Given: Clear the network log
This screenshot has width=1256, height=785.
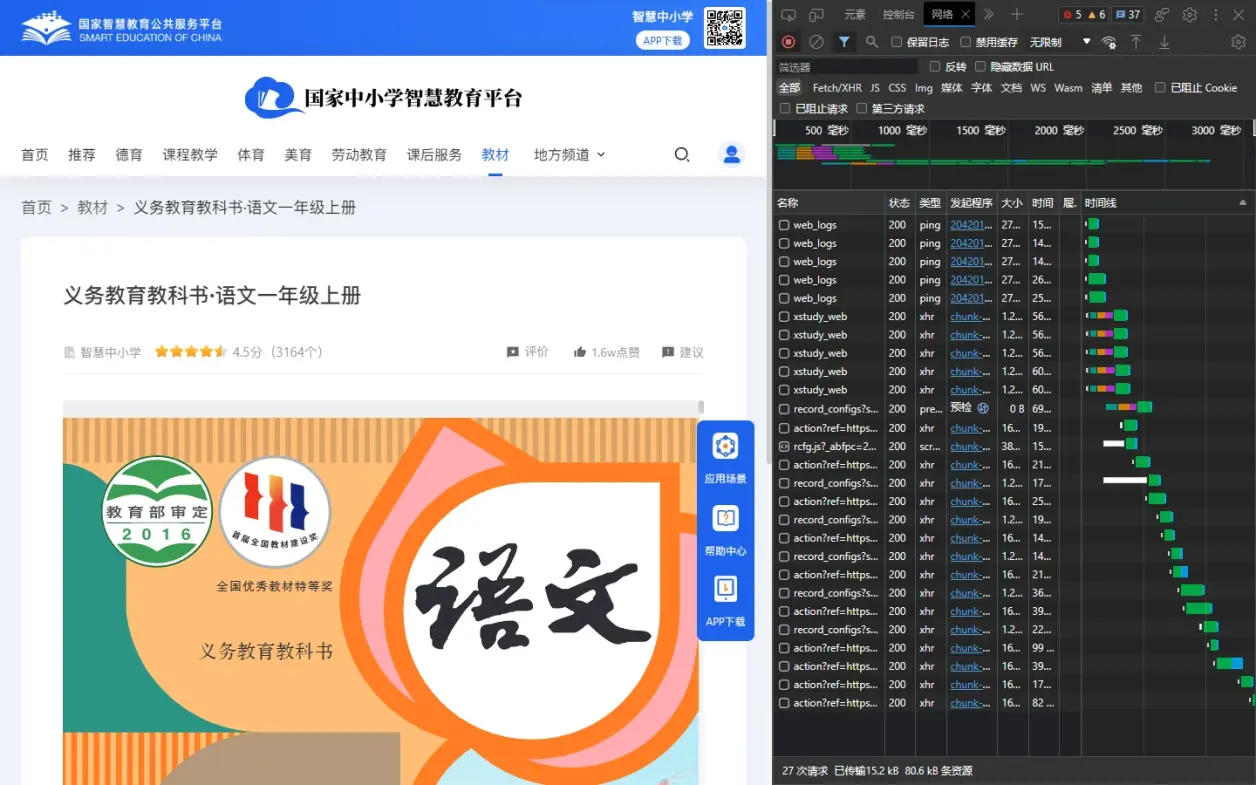Looking at the screenshot, I should pos(816,42).
